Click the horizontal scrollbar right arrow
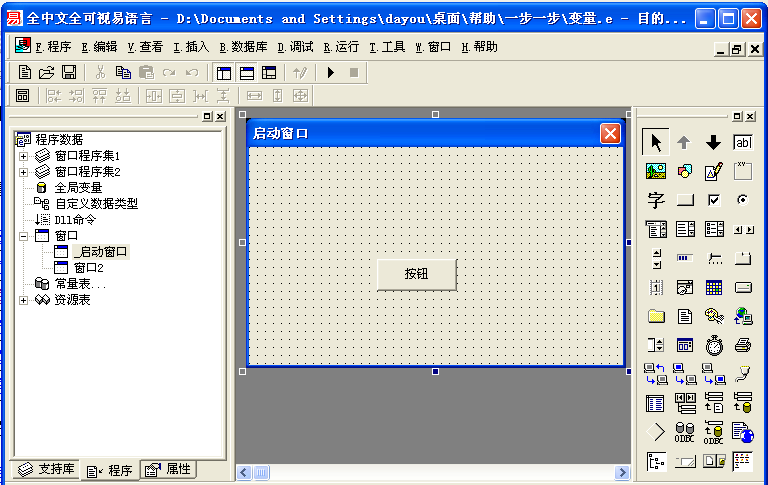 pyautogui.click(x=622, y=473)
